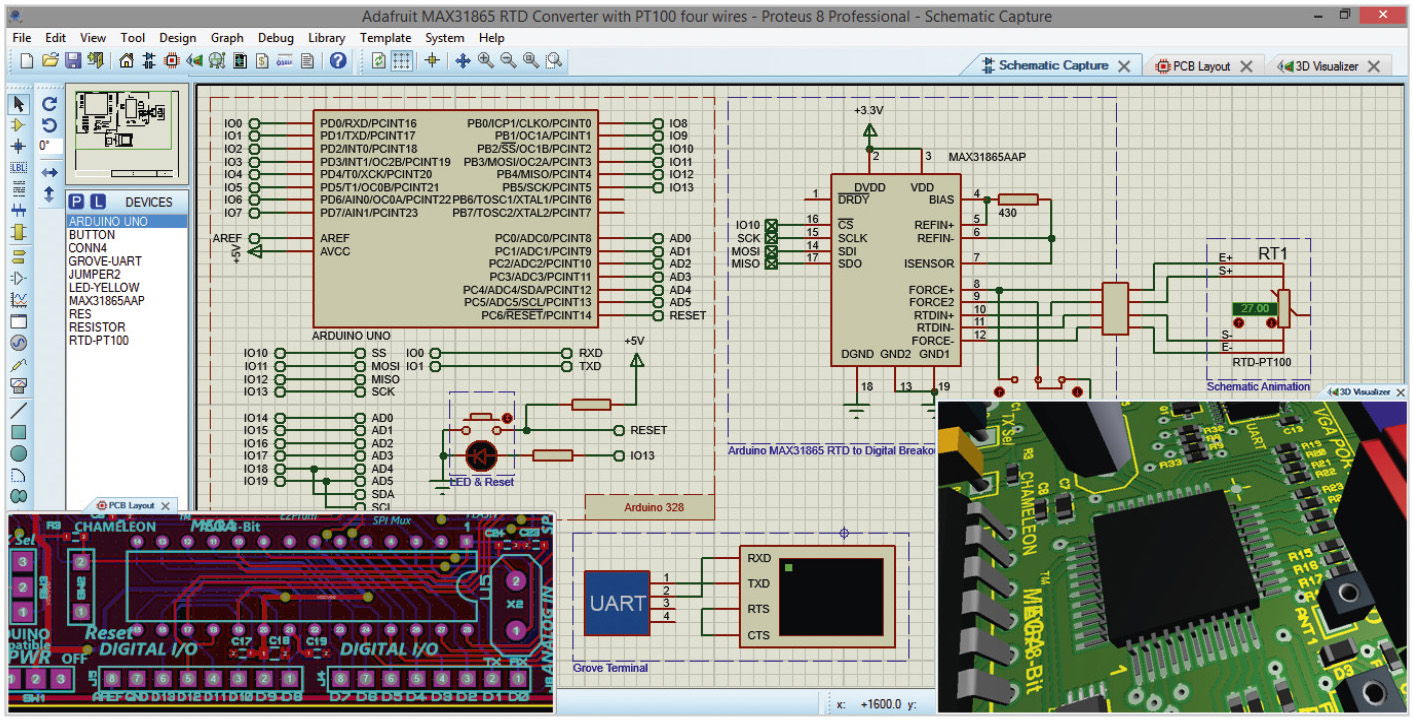Viewport: 1414px width, 721px height.
Task: Create a new project with the New icon
Action: point(27,60)
